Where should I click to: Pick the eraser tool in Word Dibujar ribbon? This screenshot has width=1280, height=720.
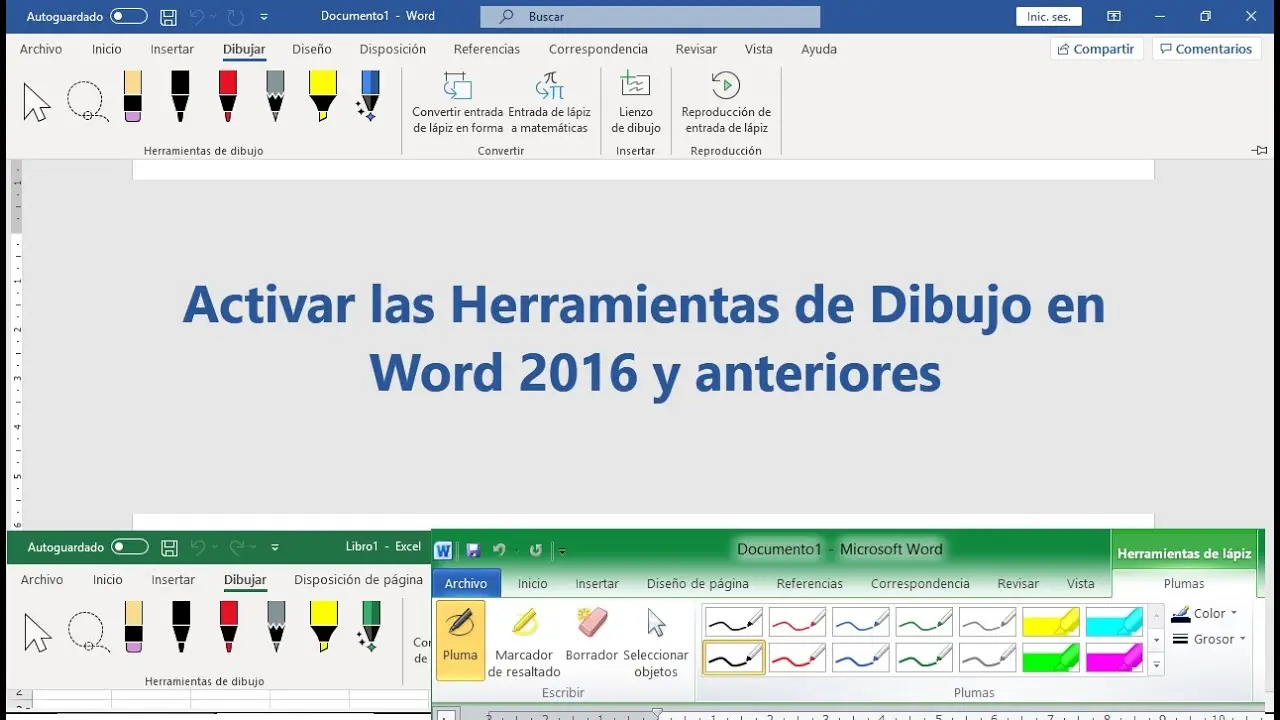(x=133, y=97)
